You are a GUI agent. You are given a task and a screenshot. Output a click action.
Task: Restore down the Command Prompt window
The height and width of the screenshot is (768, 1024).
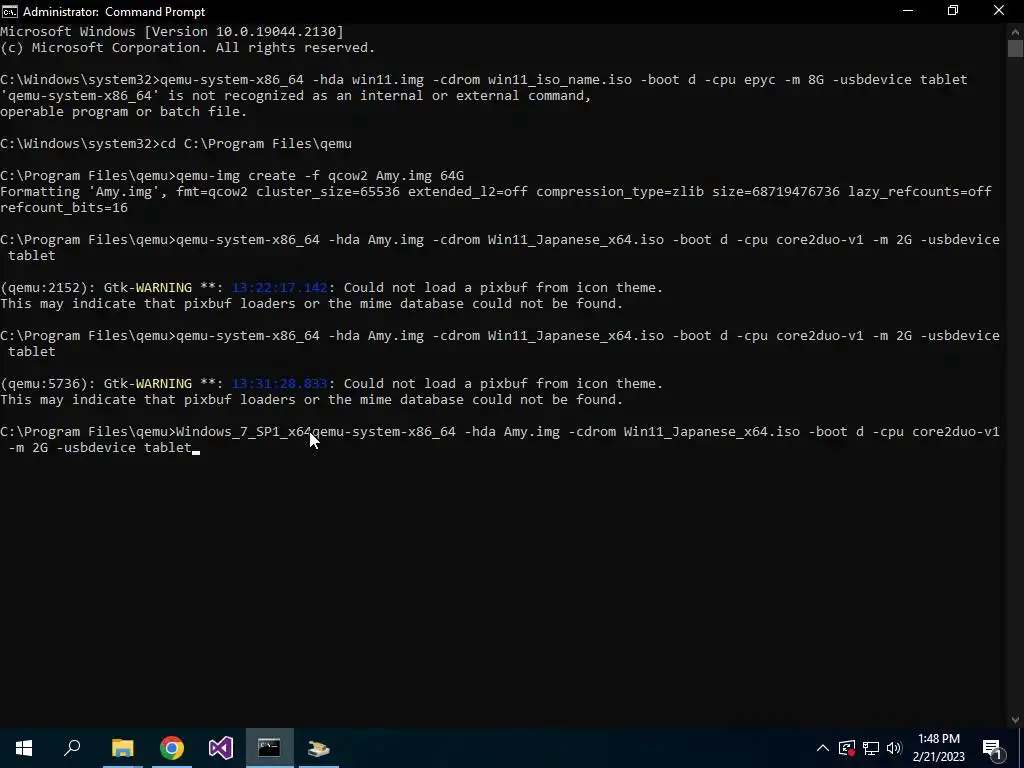click(x=953, y=11)
